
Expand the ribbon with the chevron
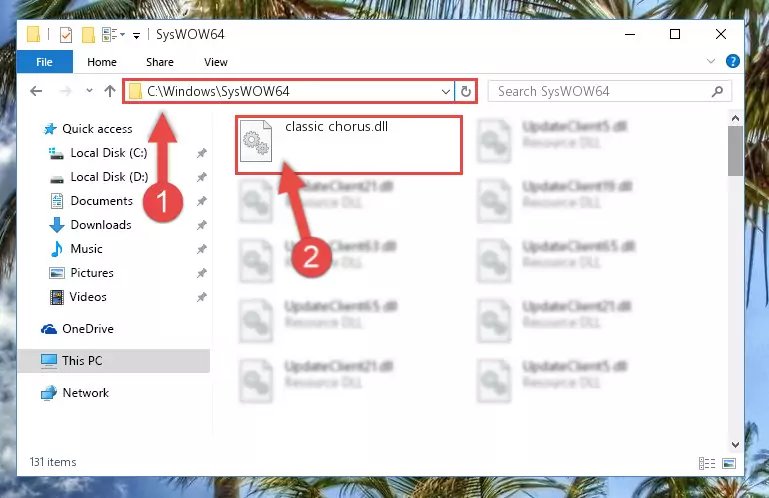pyautogui.click(x=711, y=61)
